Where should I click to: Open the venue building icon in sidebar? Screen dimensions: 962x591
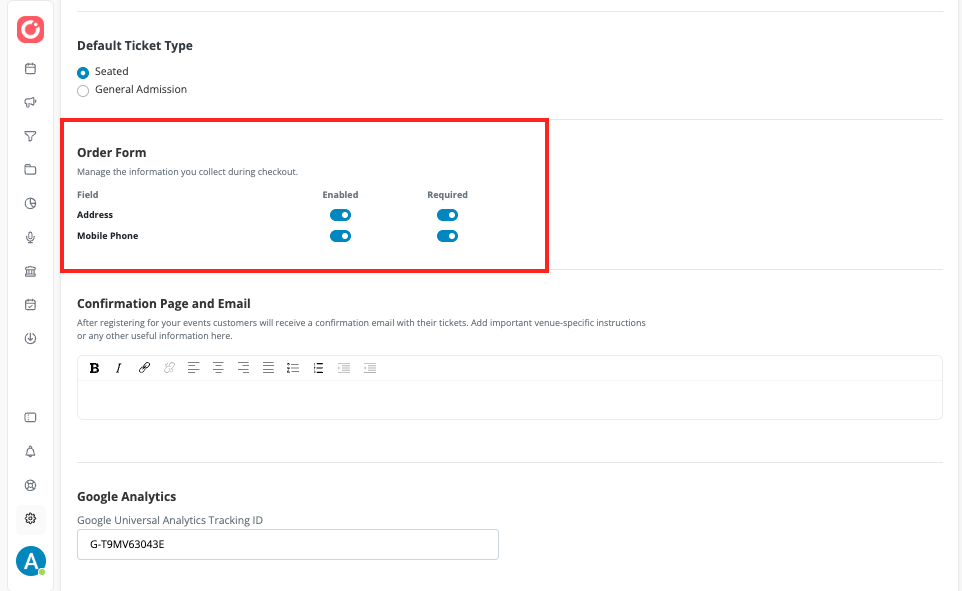pyautogui.click(x=30, y=271)
